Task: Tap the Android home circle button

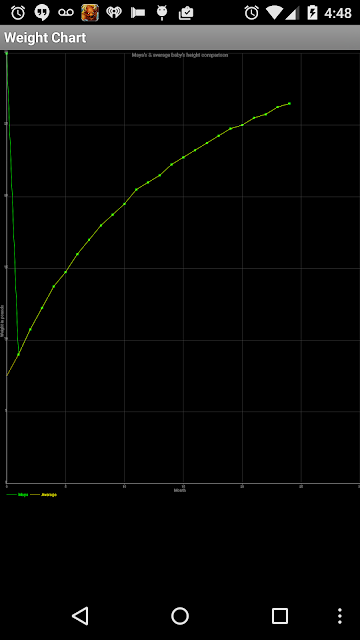Action: tap(180, 616)
